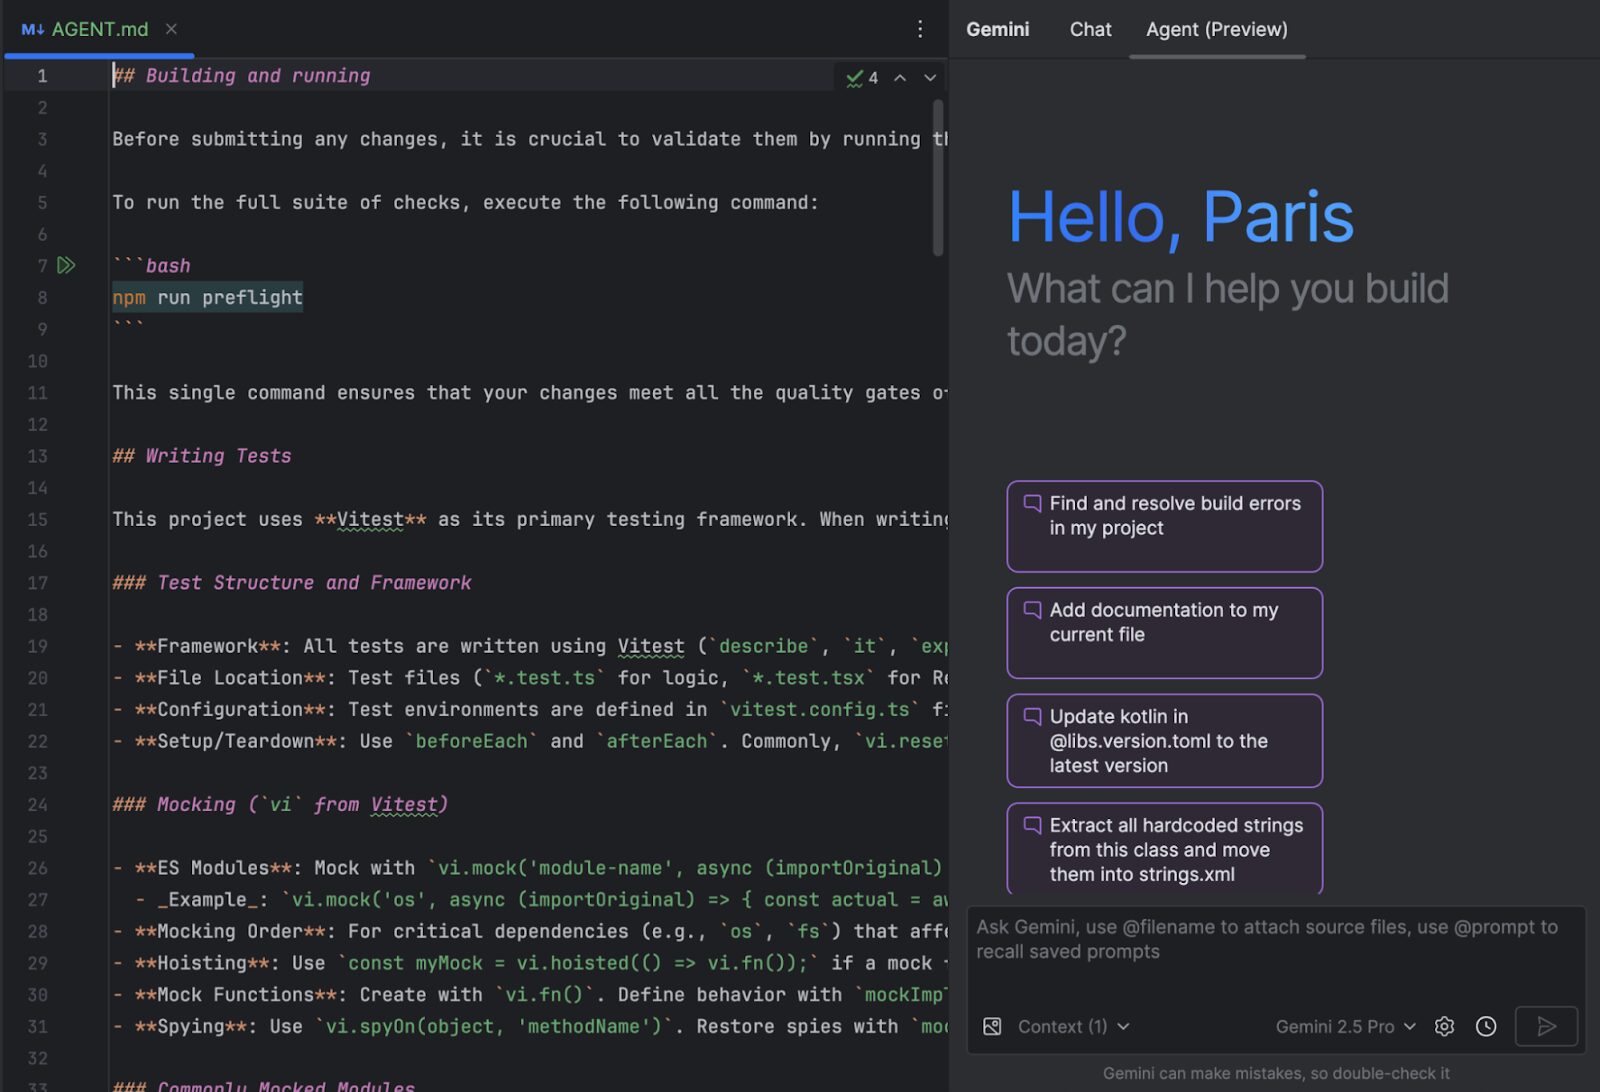The height and width of the screenshot is (1092, 1600).
Task: Choose 'Add documentation to my current file' suggestion
Action: [1164, 633]
